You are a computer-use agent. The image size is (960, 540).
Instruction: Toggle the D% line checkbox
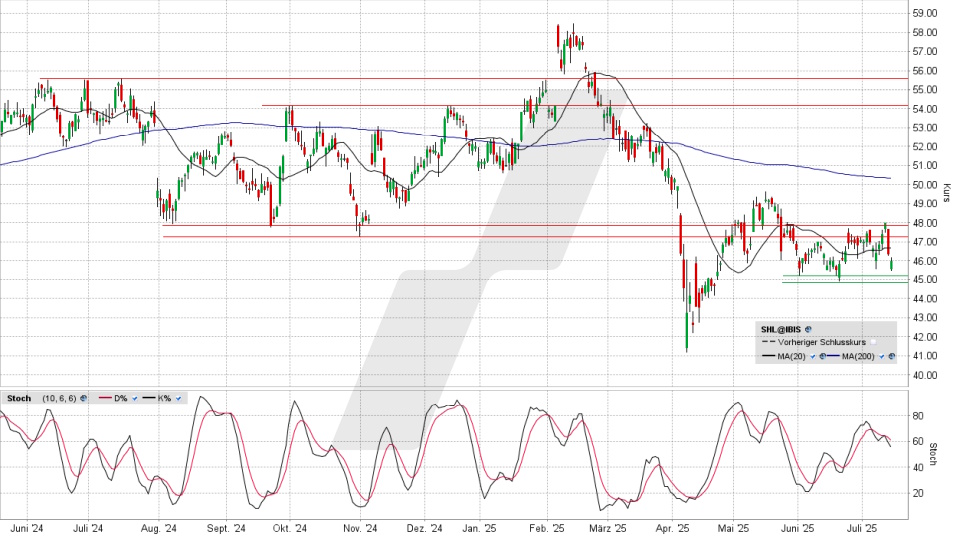click(135, 399)
